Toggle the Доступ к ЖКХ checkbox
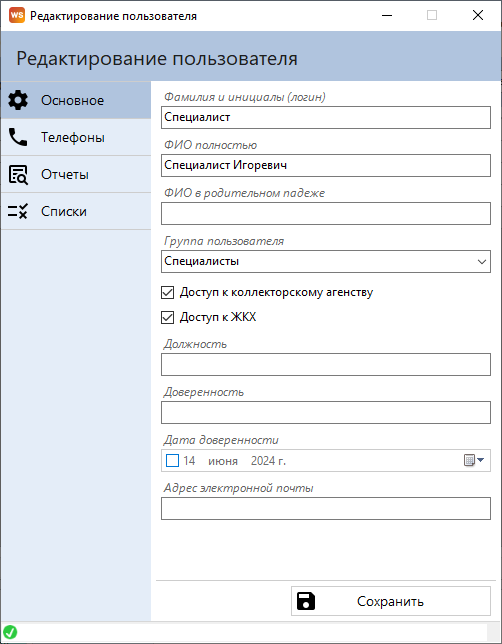Viewport: 502px width, 644px height. (x=168, y=317)
